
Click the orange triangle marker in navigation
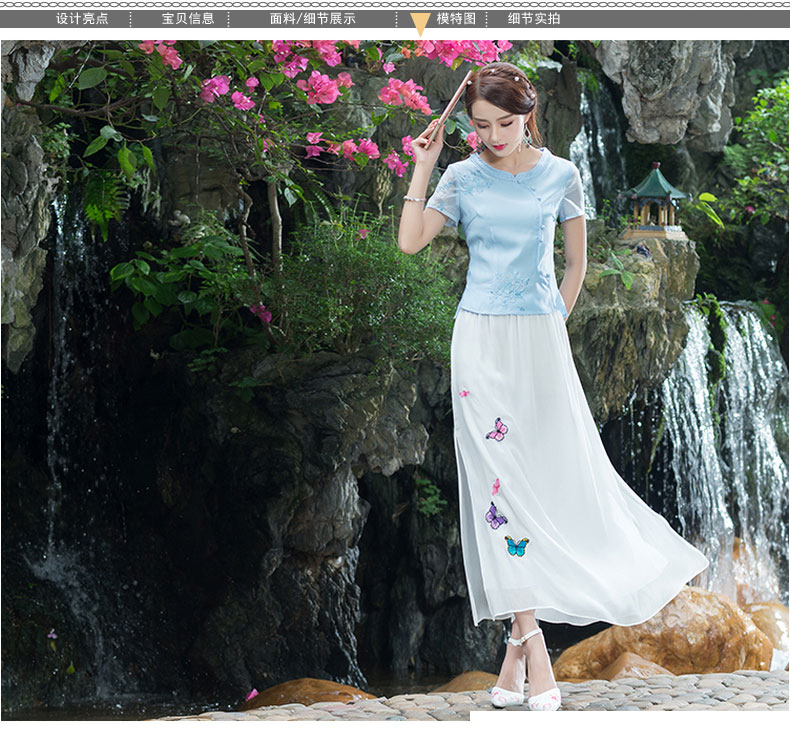point(420,24)
